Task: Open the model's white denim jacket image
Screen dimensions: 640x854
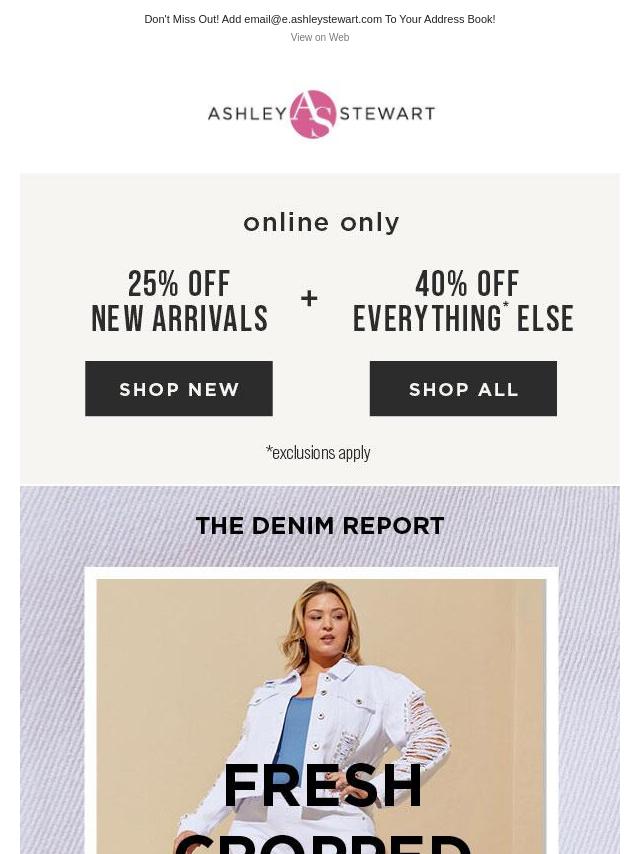Action: [321, 716]
